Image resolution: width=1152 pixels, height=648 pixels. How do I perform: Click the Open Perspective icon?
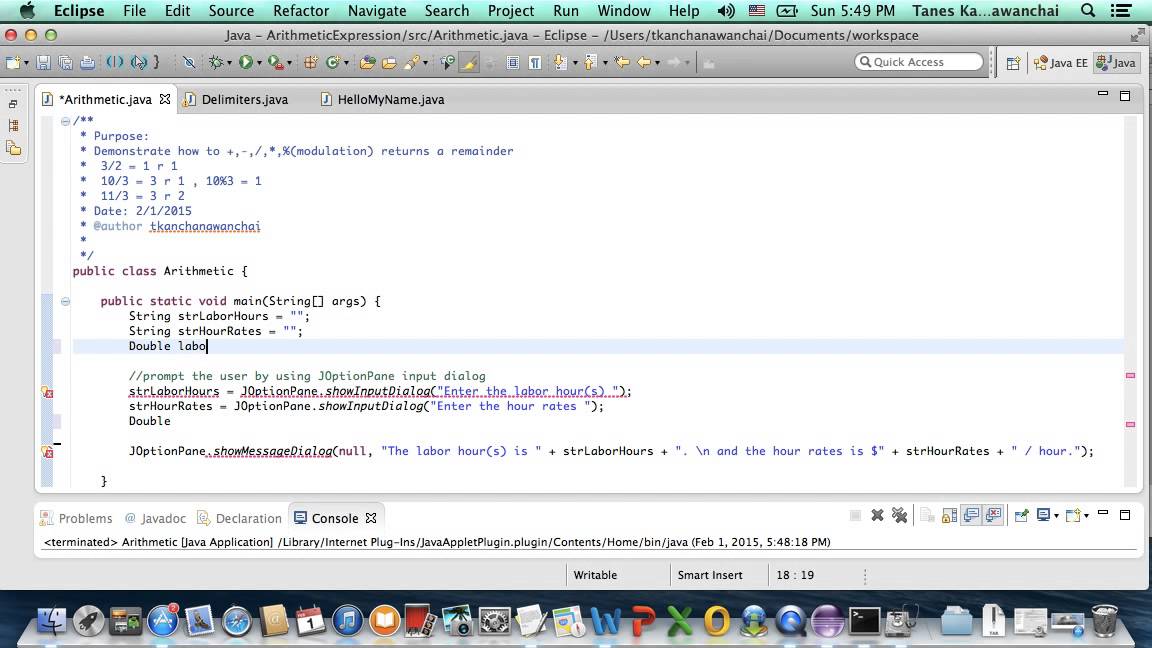pyautogui.click(x=1013, y=63)
